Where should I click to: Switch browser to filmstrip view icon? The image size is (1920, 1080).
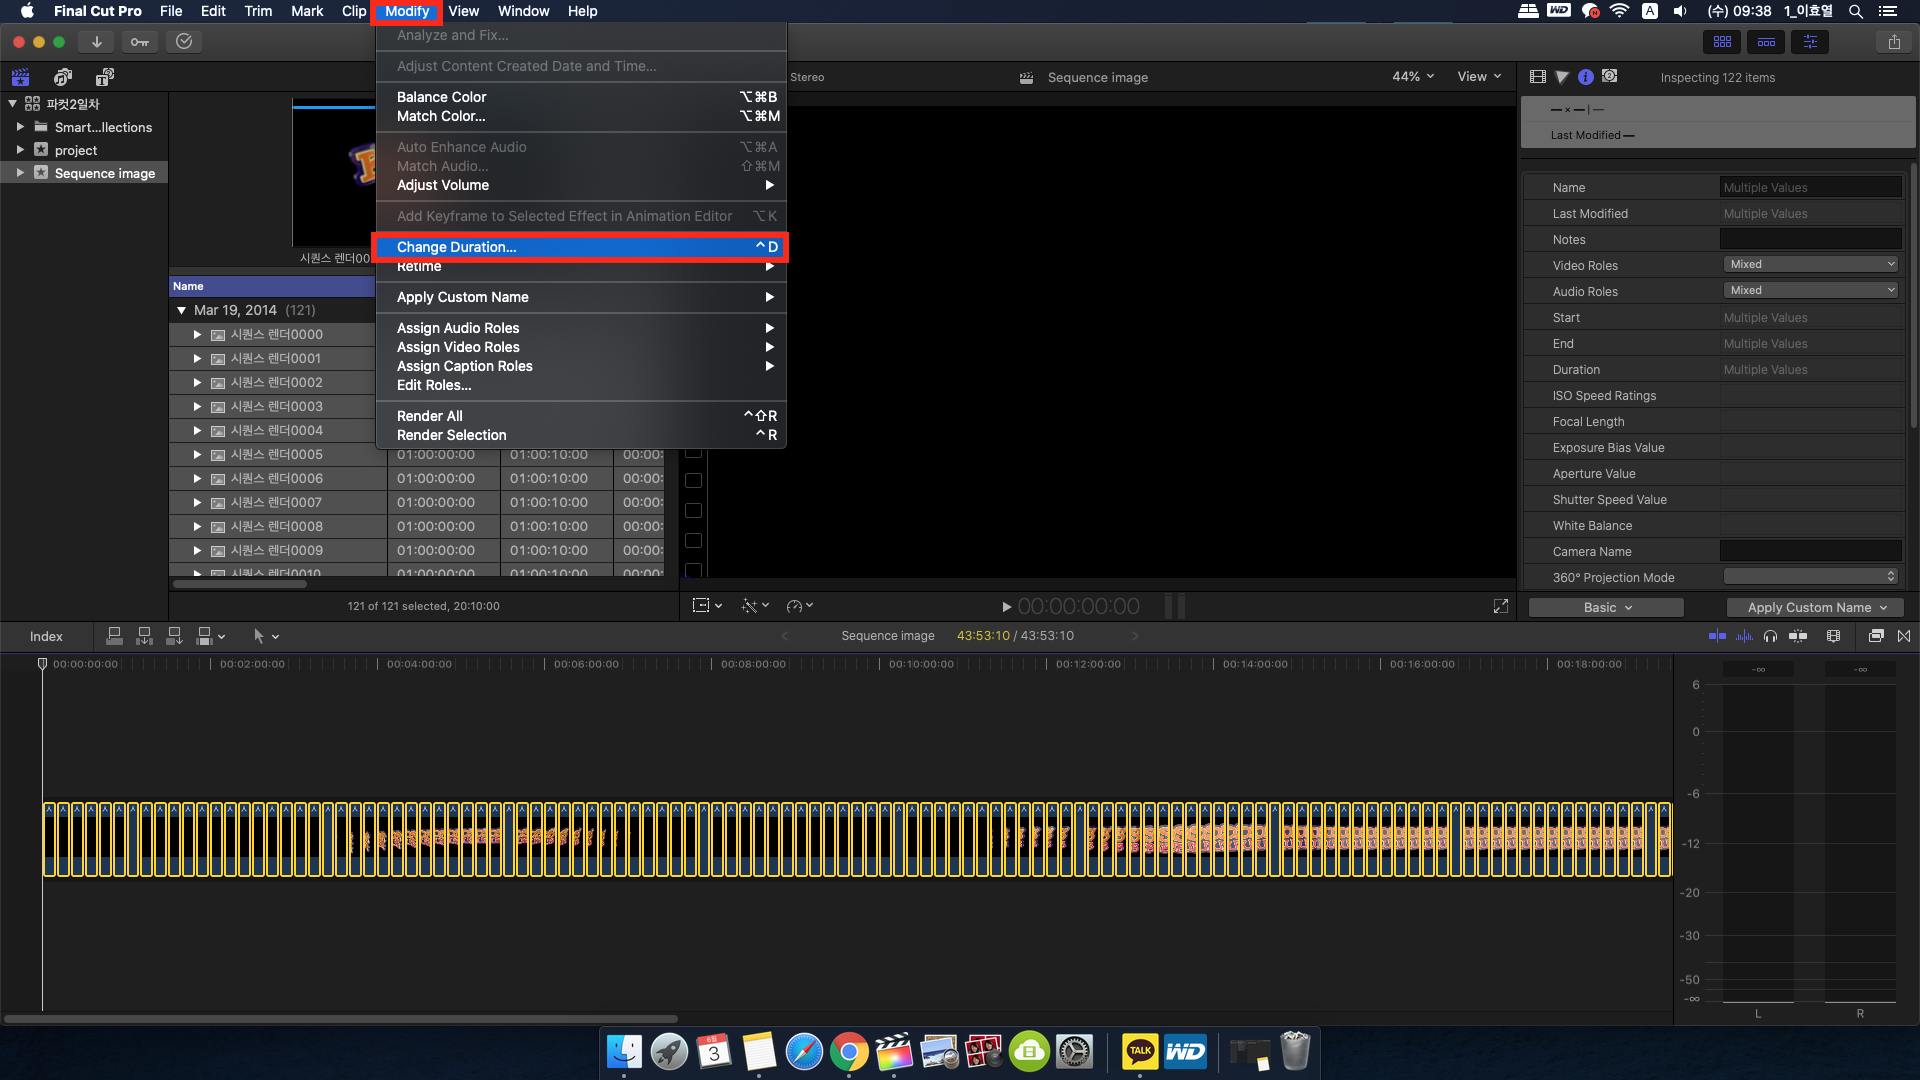tap(1537, 76)
